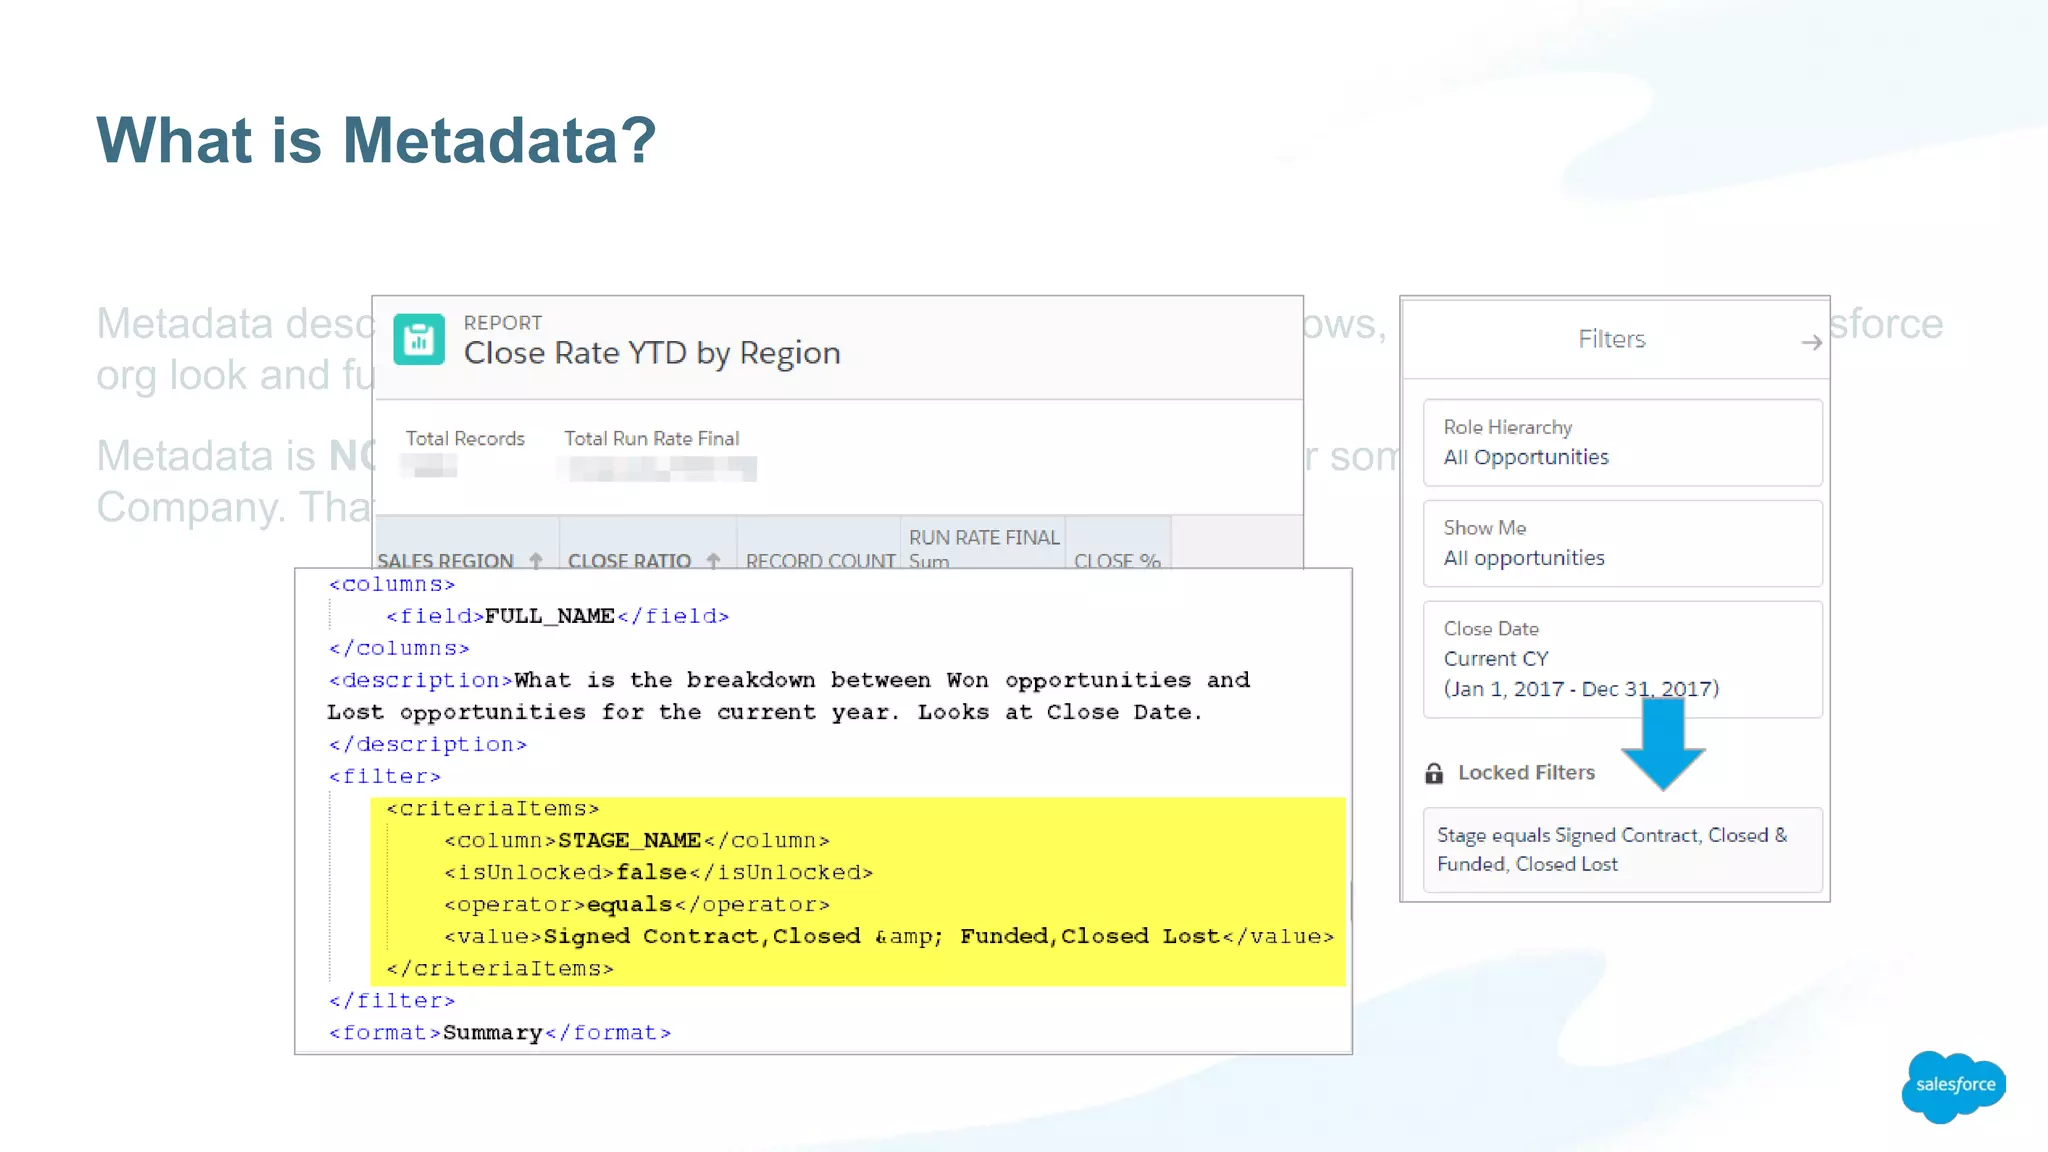Open the Role Hierarchy filter card
The height and width of the screenshot is (1152, 2048).
(1622, 443)
